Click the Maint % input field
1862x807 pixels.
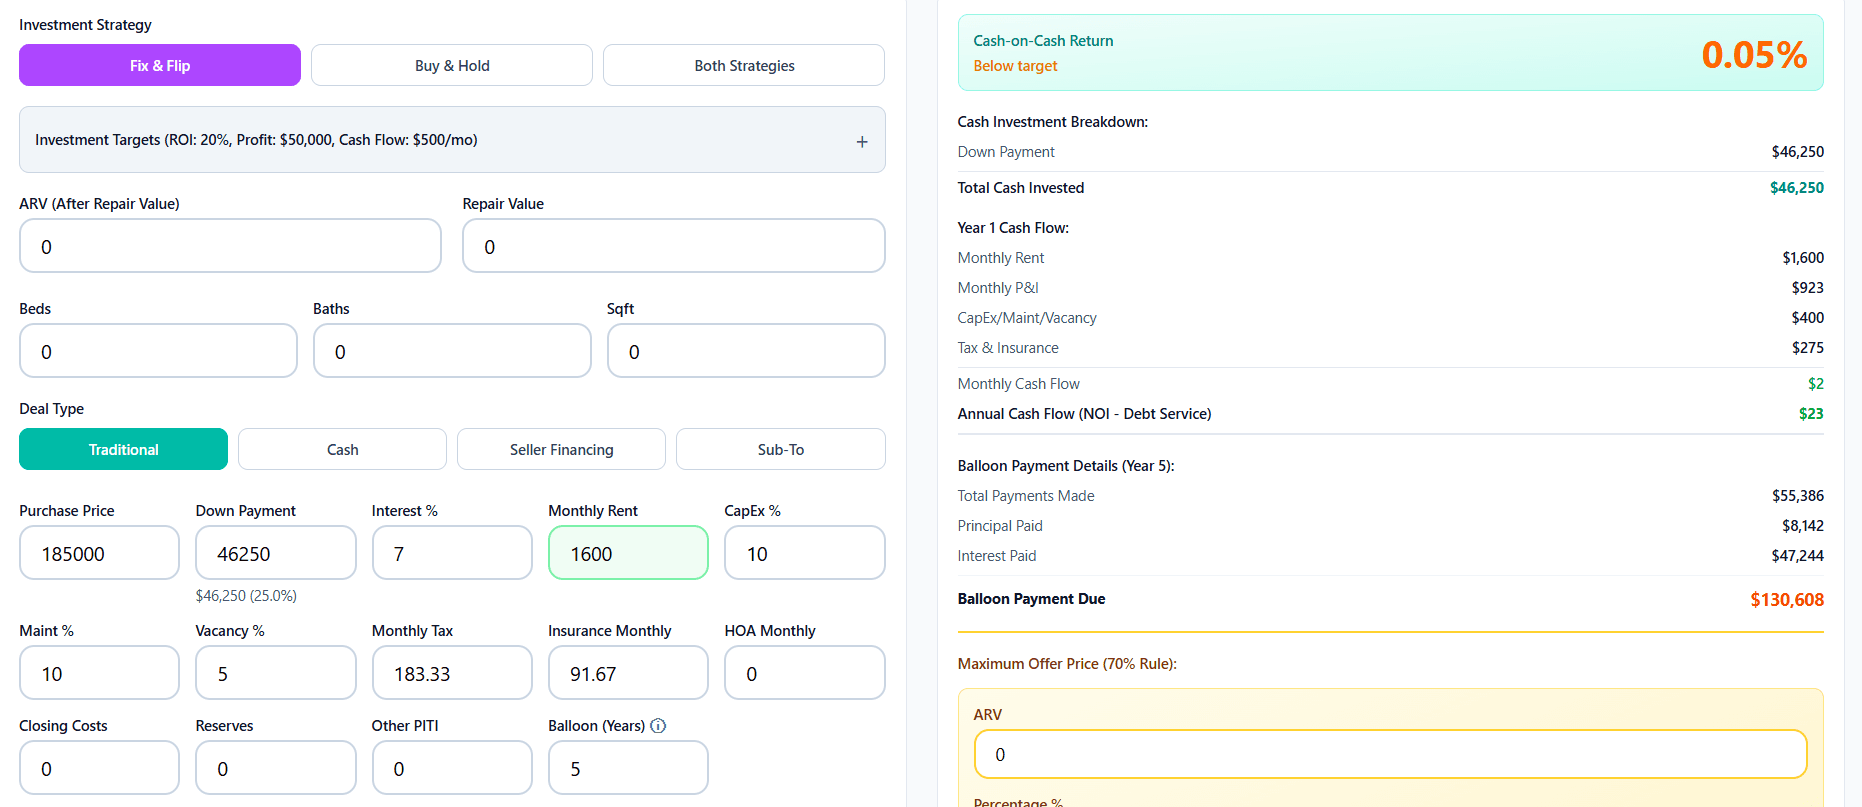pyautogui.click(x=99, y=673)
